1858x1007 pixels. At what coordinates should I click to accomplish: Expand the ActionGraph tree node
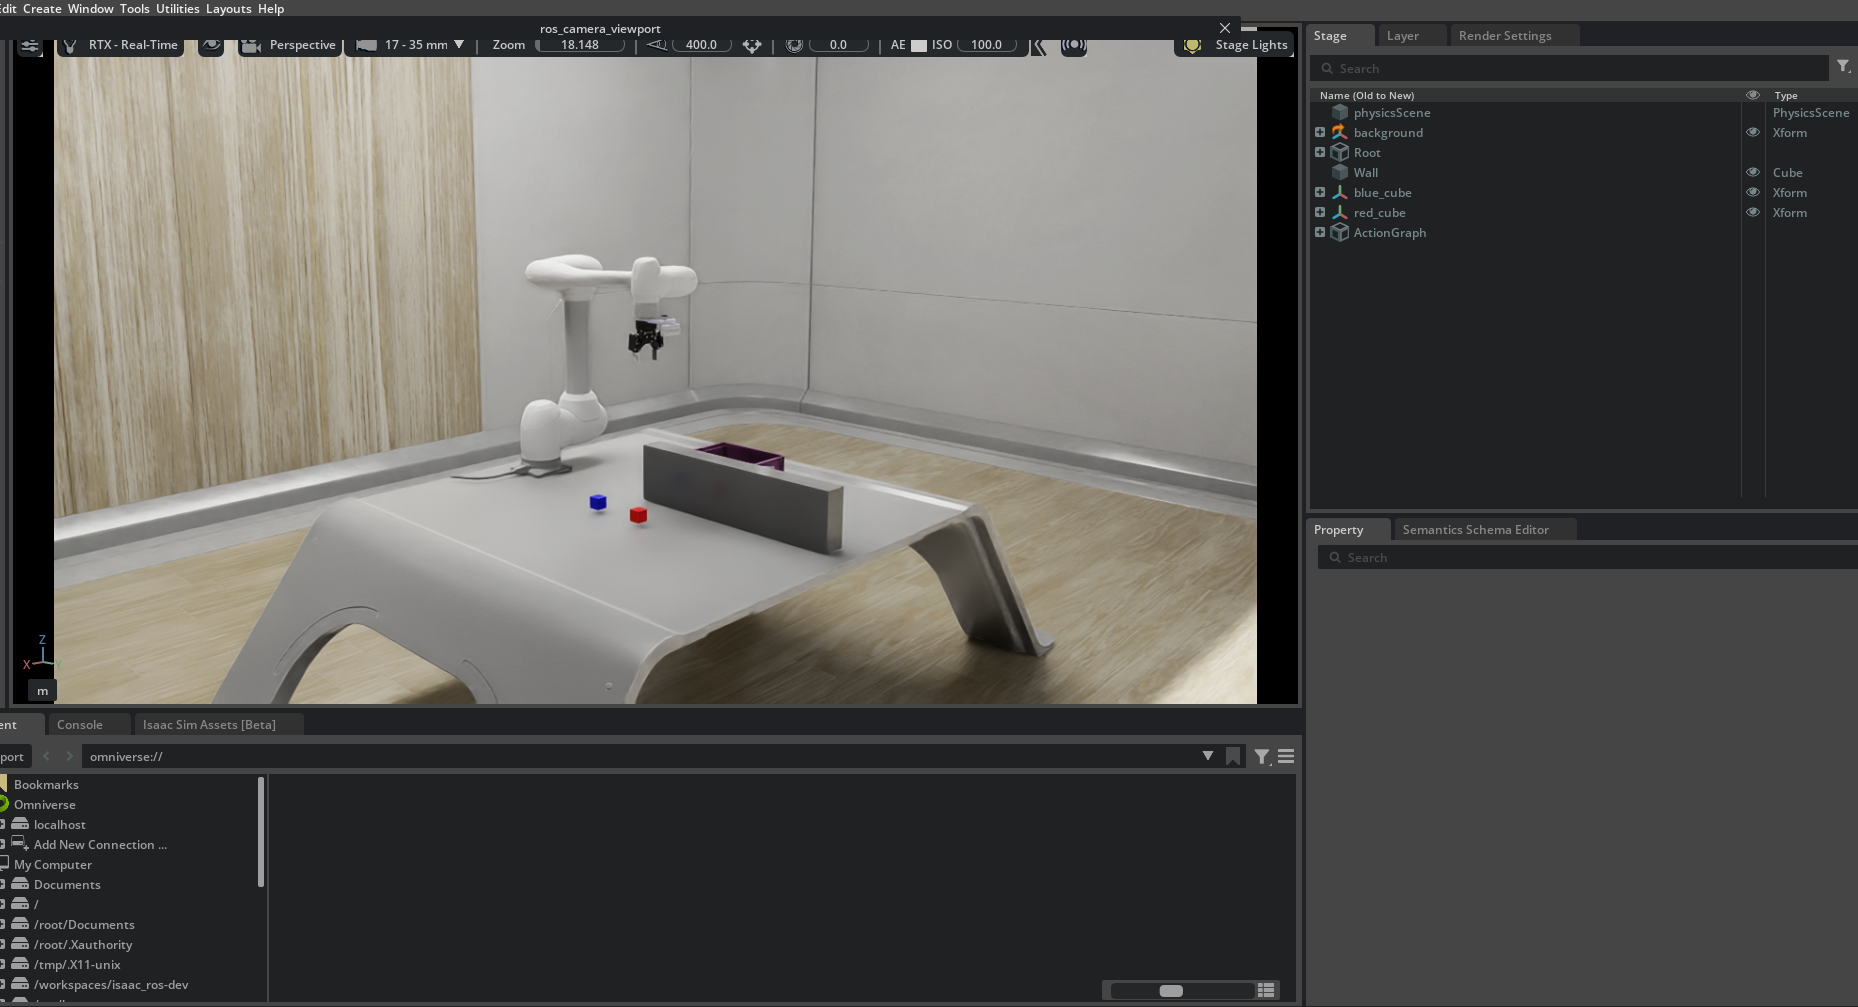point(1320,232)
